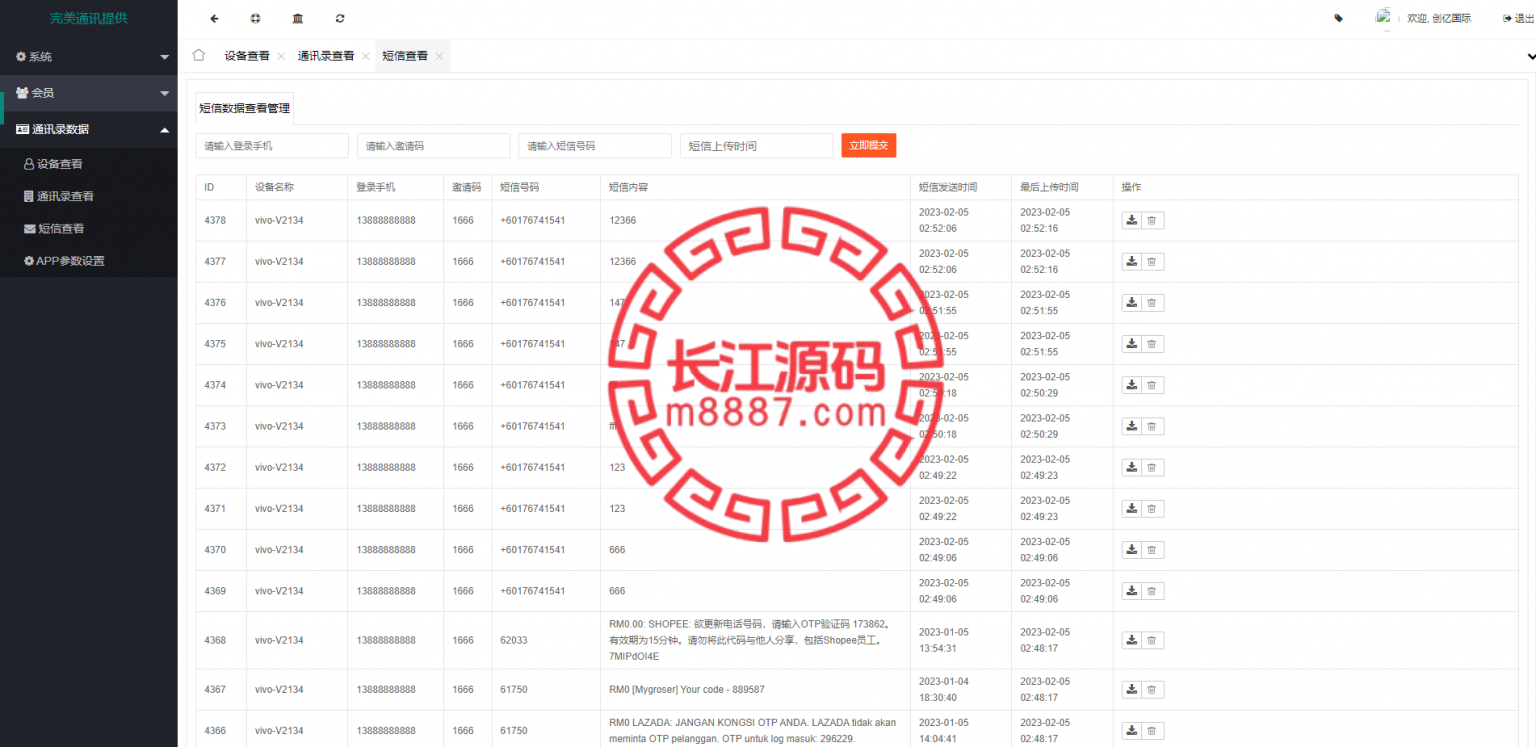Image resolution: width=1536 pixels, height=747 pixels.
Task: Switch to the 通讯录查看 tab
Action: [x=326, y=56]
